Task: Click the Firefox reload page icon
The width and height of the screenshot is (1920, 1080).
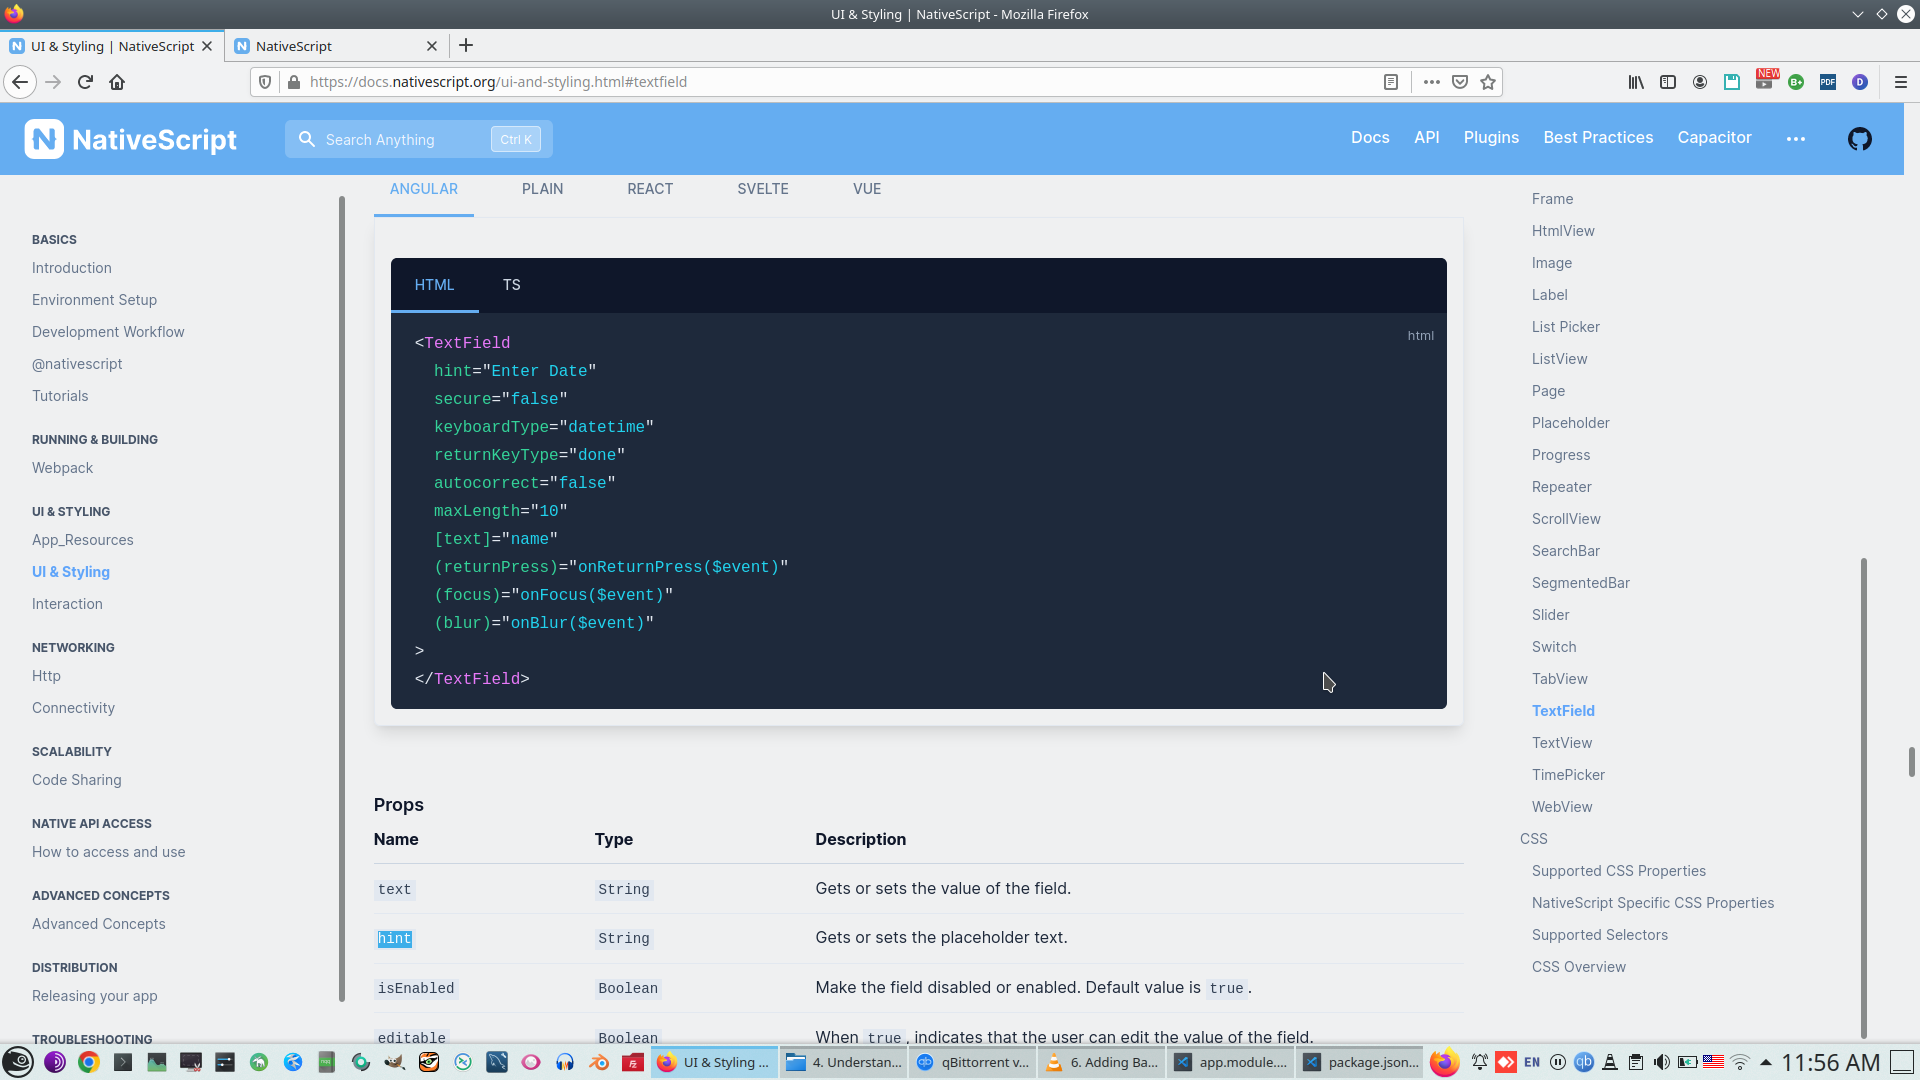Action: (x=85, y=82)
